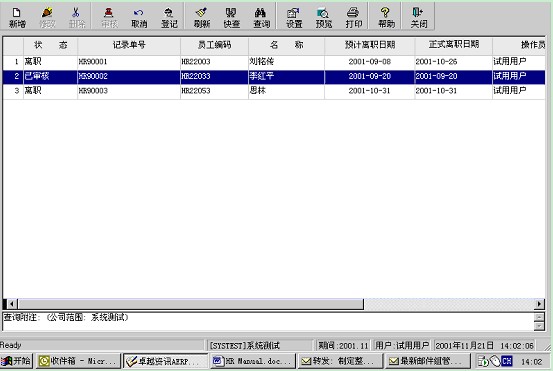Click the 打印 print icon
This screenshot has height=371, width=553.
(354, 17)
